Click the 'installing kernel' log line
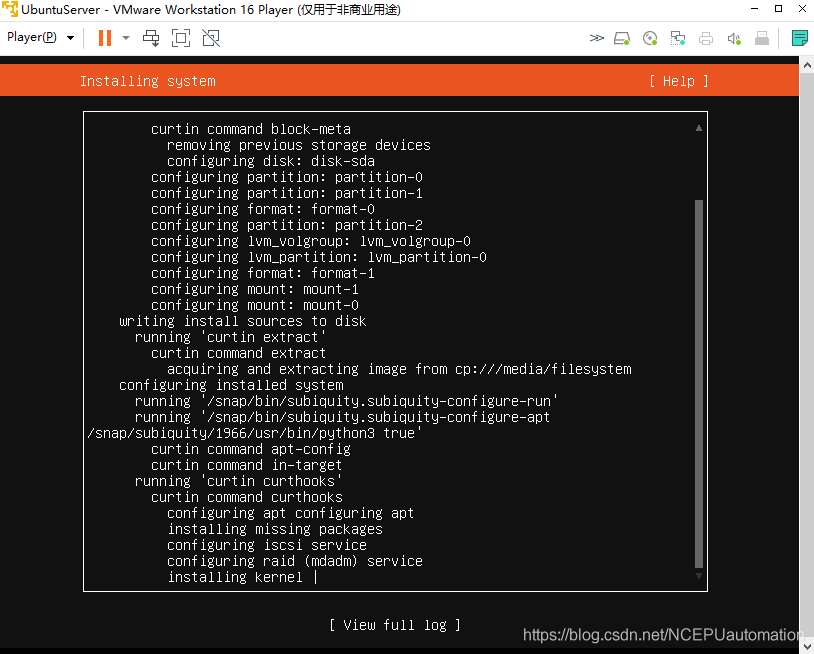Viewport: 814px width, 654px height. coord(235,577)
